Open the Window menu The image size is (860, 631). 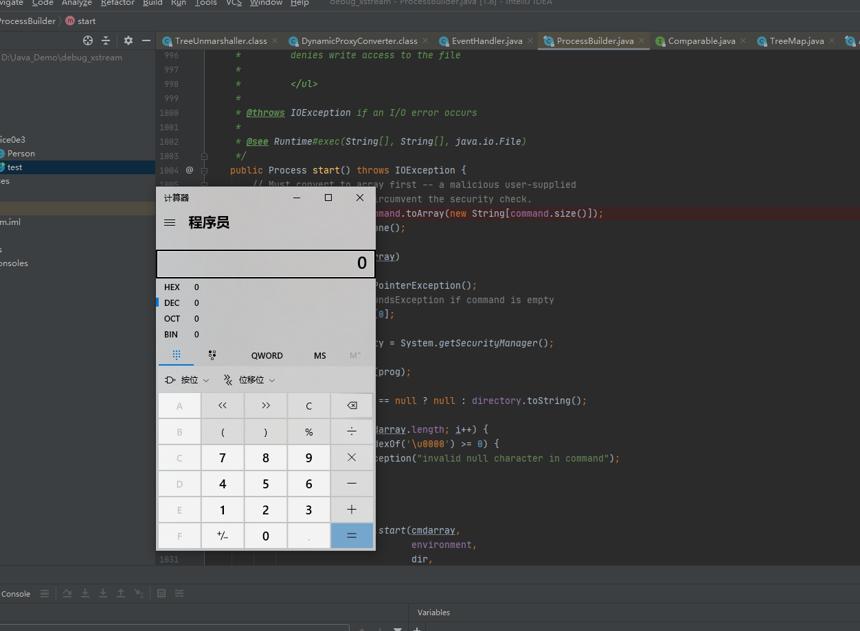pyautogui.click(x=266, y=3)
